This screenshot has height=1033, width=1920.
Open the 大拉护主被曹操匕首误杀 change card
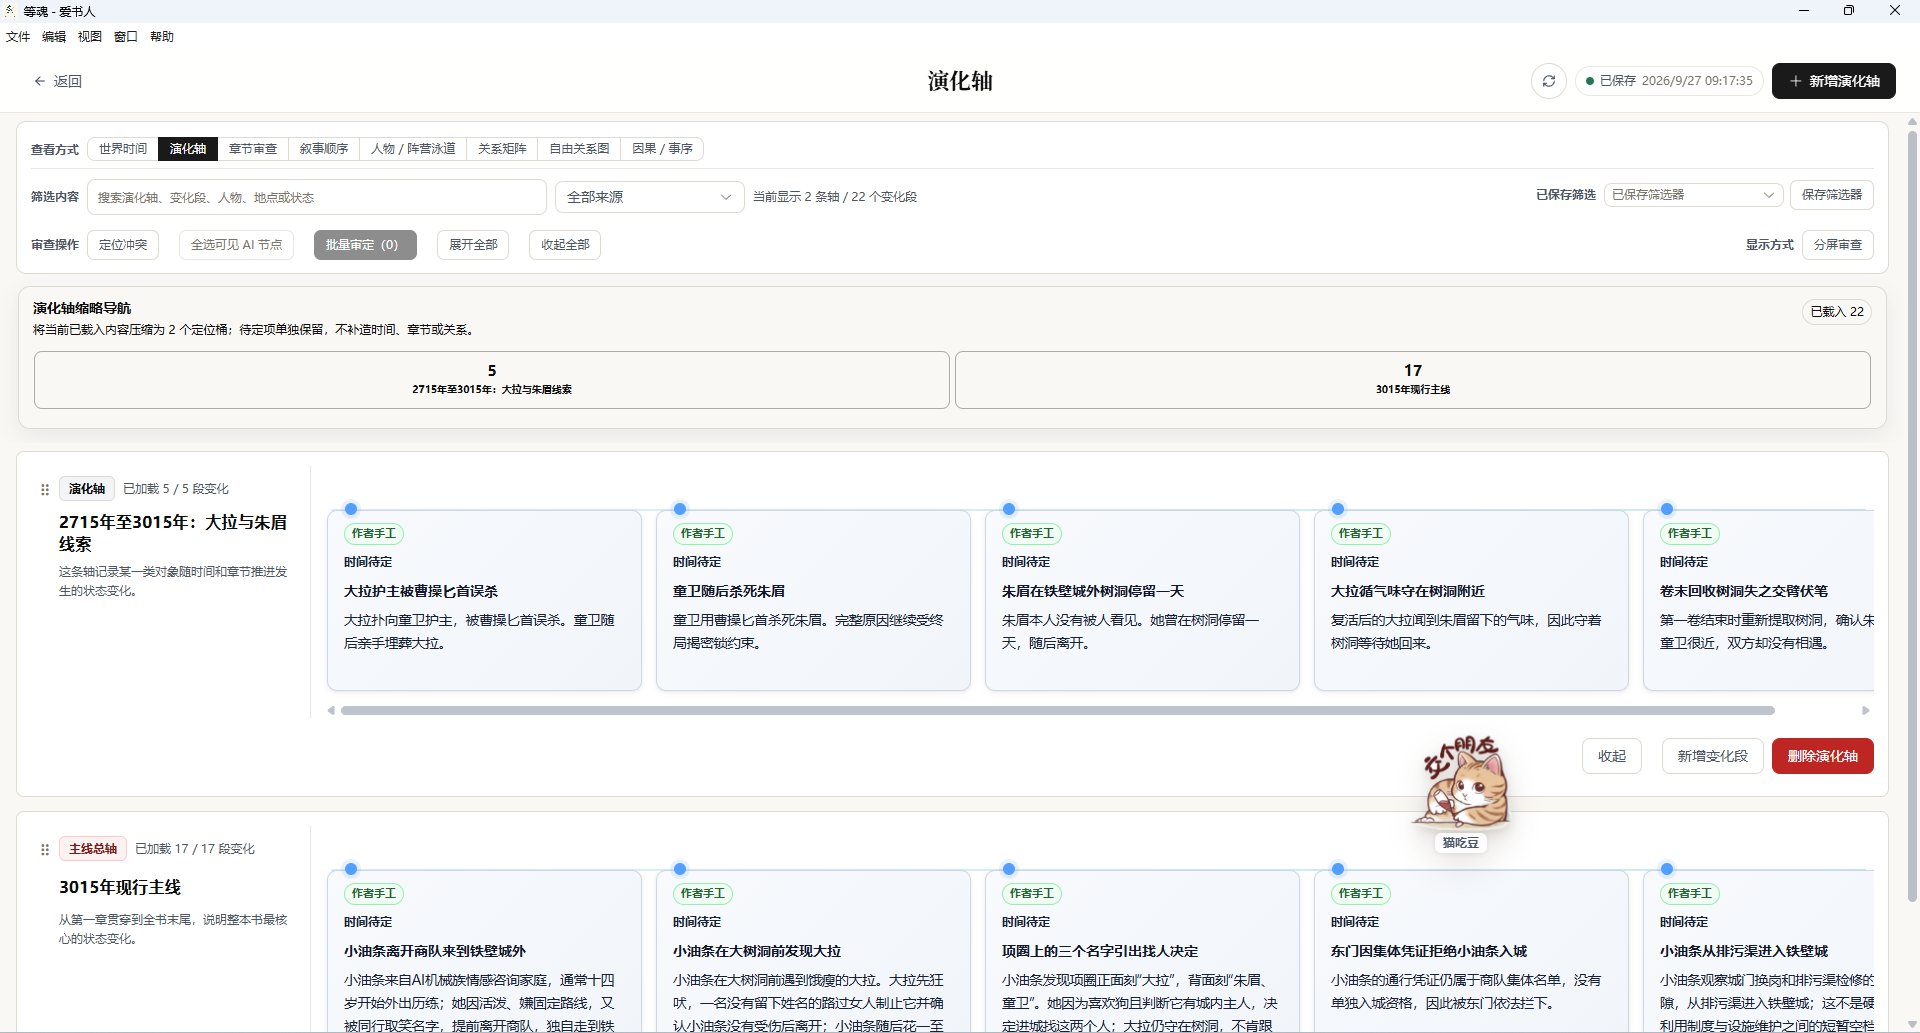pos(484,600)
